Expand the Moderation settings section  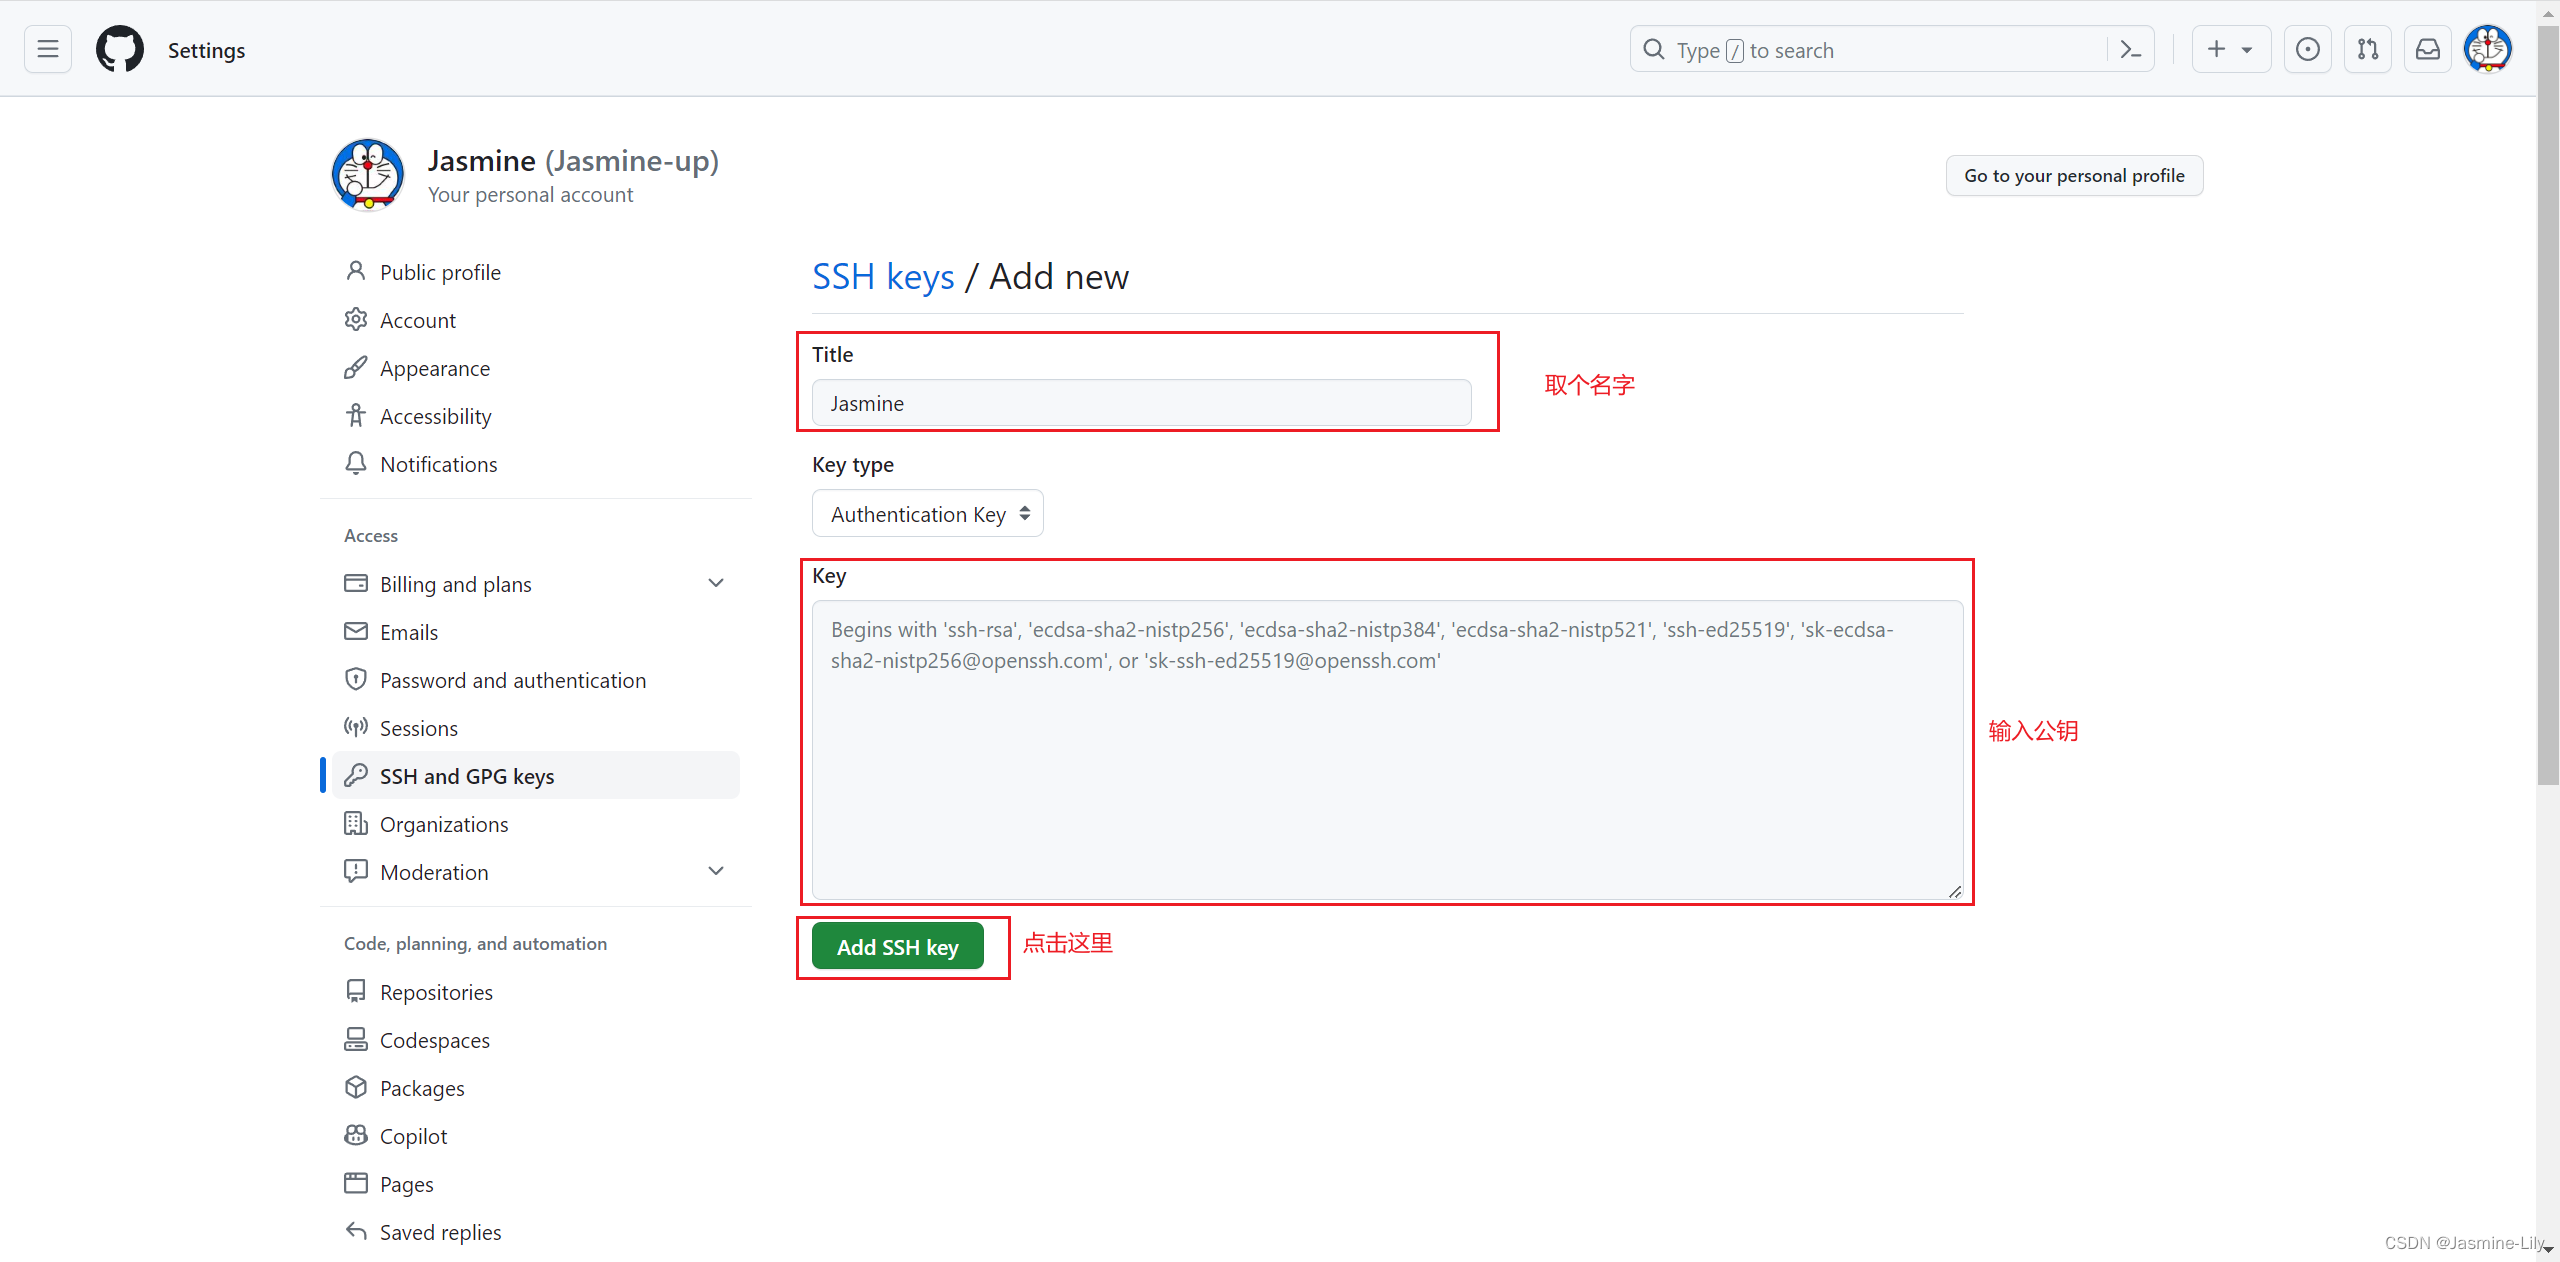click(715, 872)
